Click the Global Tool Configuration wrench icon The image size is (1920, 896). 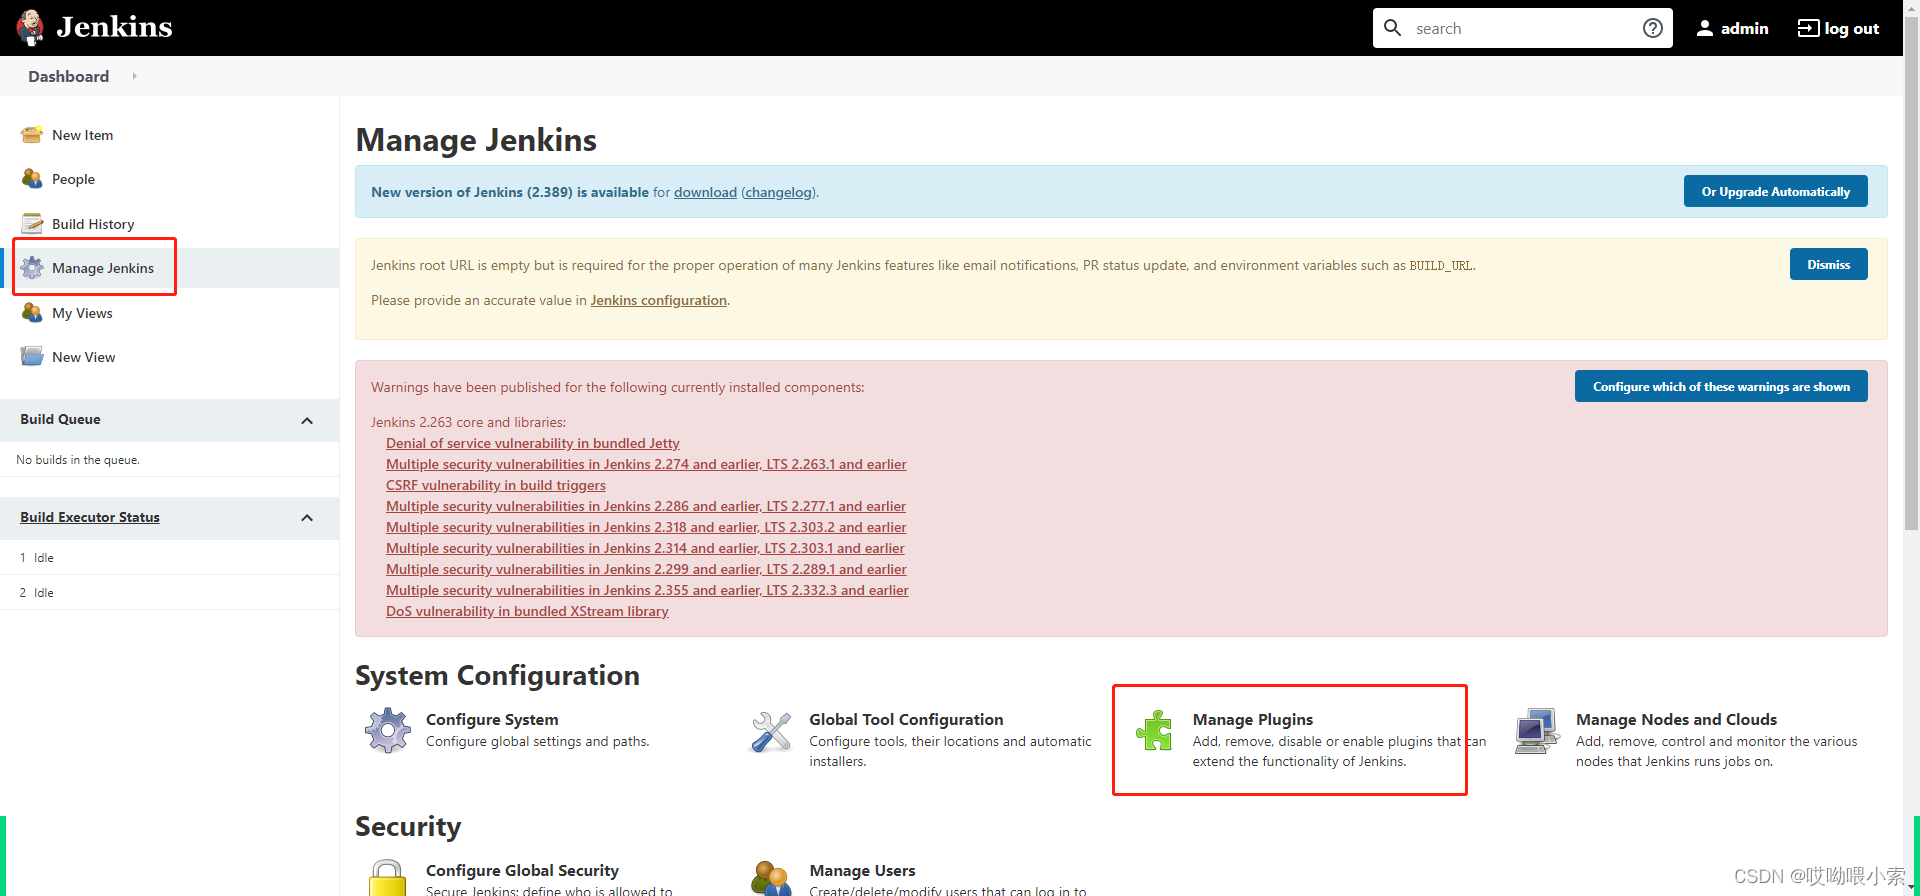click(x=771, y=732)
